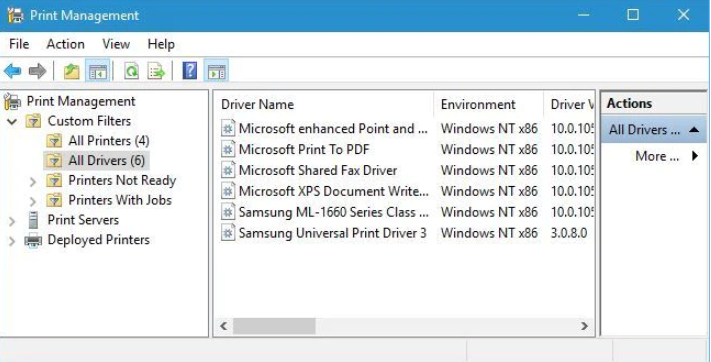Open the More Actions submenu arrow
The image size is (711, 362).
[x=695, y=157]
